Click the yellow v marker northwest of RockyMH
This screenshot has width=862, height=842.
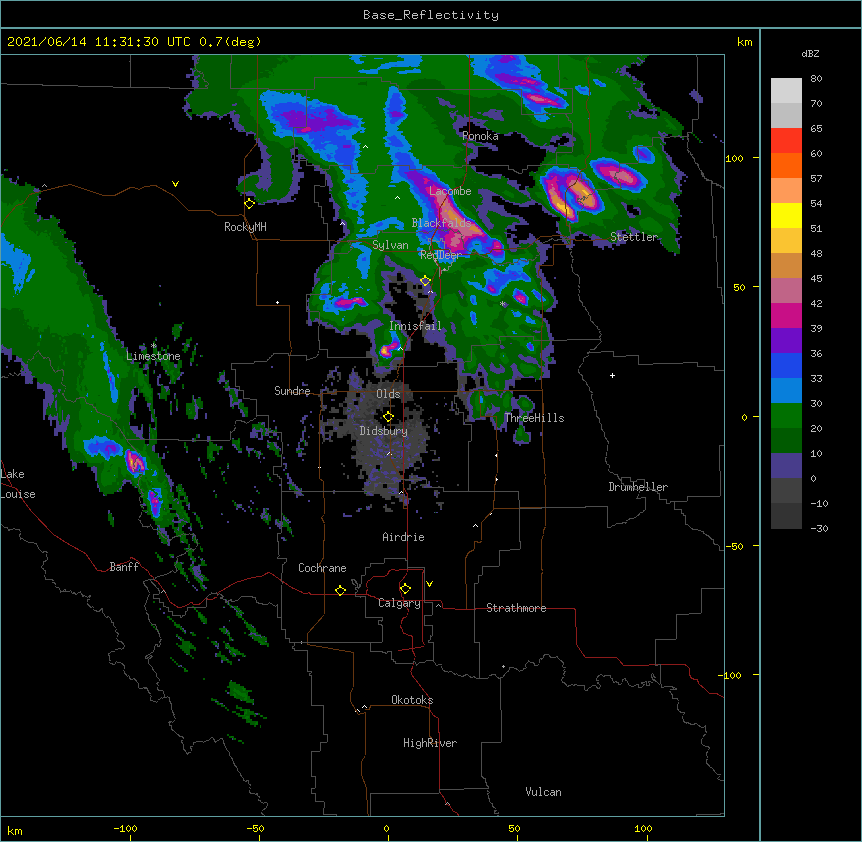[x=175, y=184]
